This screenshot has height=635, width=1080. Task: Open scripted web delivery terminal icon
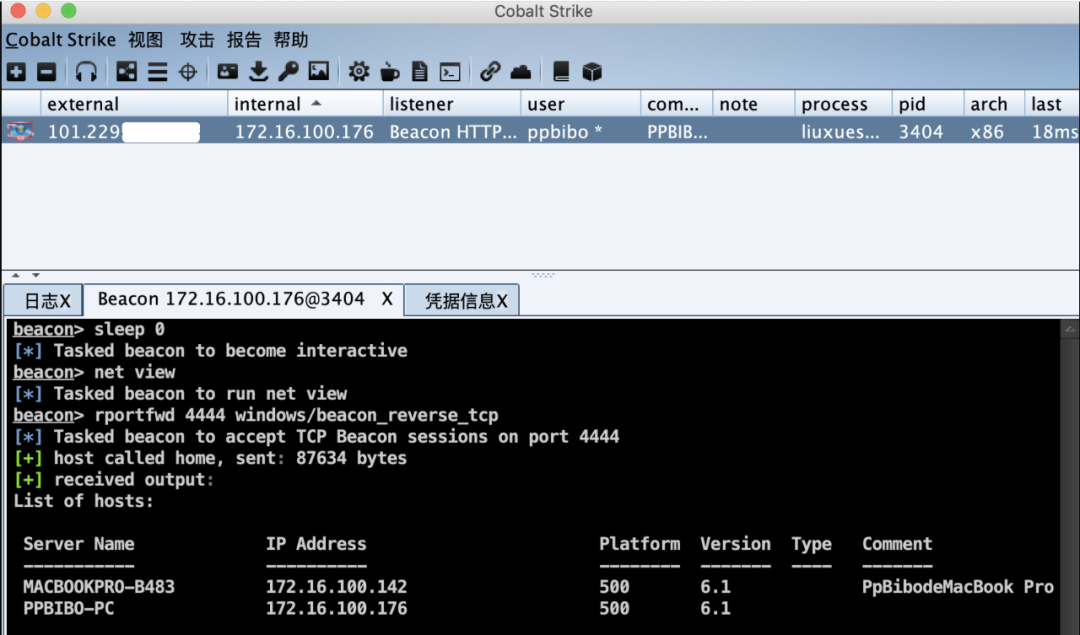[450, 72]
